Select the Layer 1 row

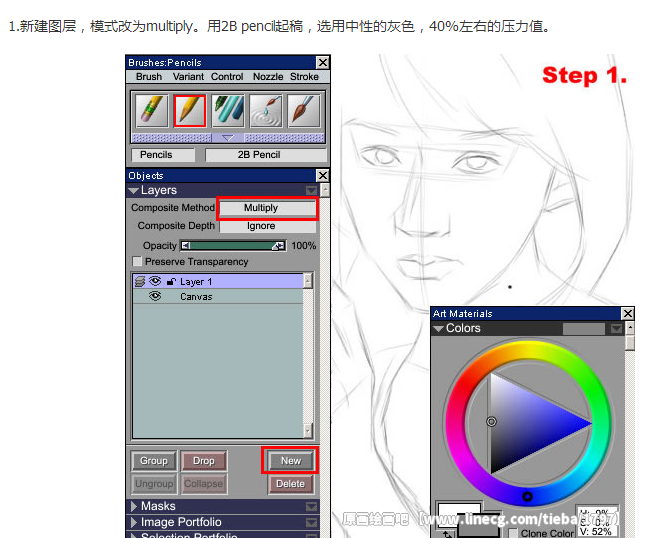tap(218, 281)
